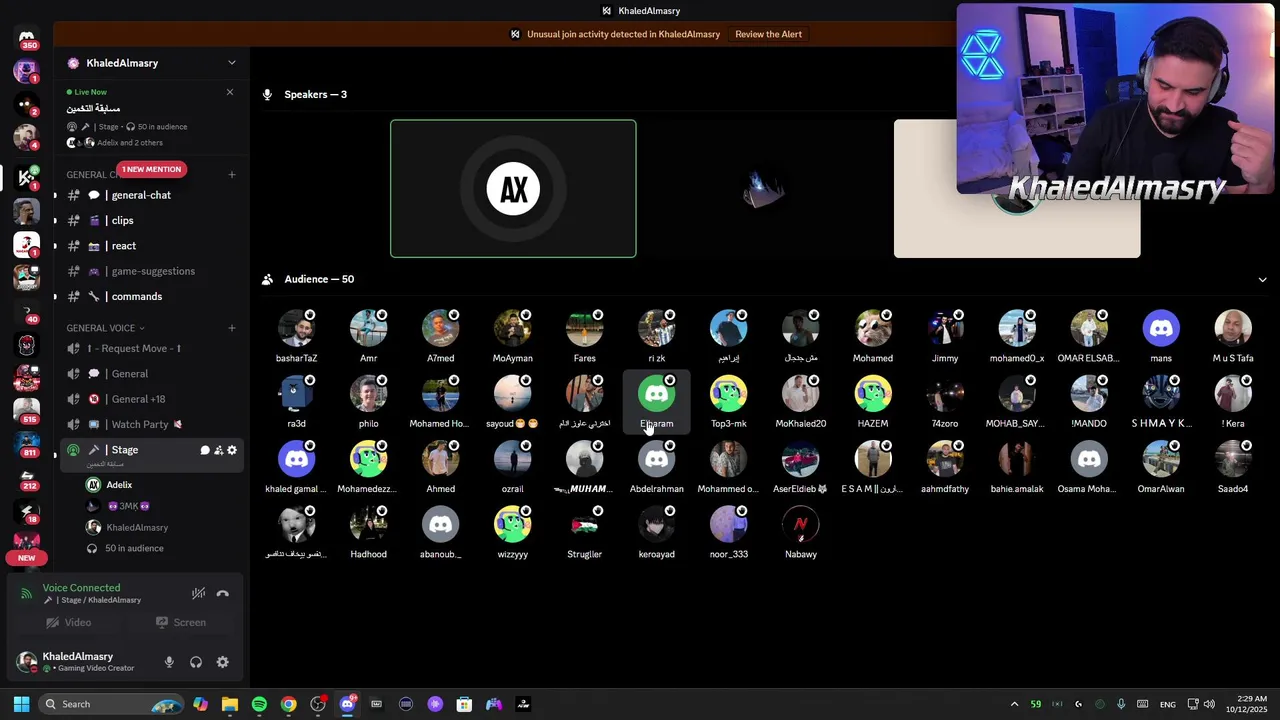Click the noise suppression waveform icon
Screen dimensions: 1280x720
(x=198, y=594)
